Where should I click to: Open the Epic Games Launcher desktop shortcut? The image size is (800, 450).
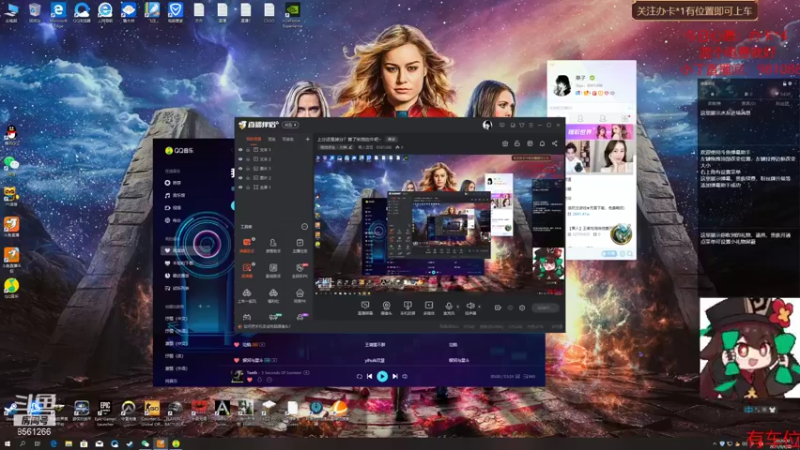coord(105,412)
